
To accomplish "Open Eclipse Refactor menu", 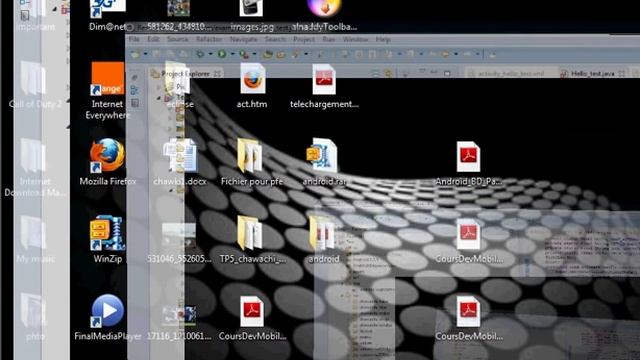I will tap(209, 39).
